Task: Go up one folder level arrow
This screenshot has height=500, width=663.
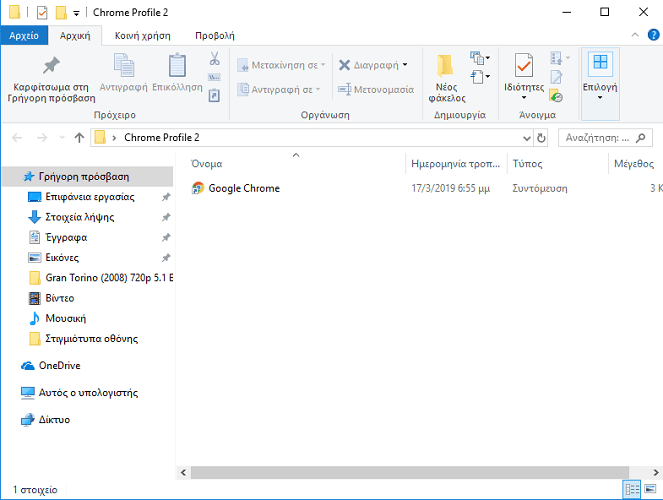Action: [x=79, y=137]
